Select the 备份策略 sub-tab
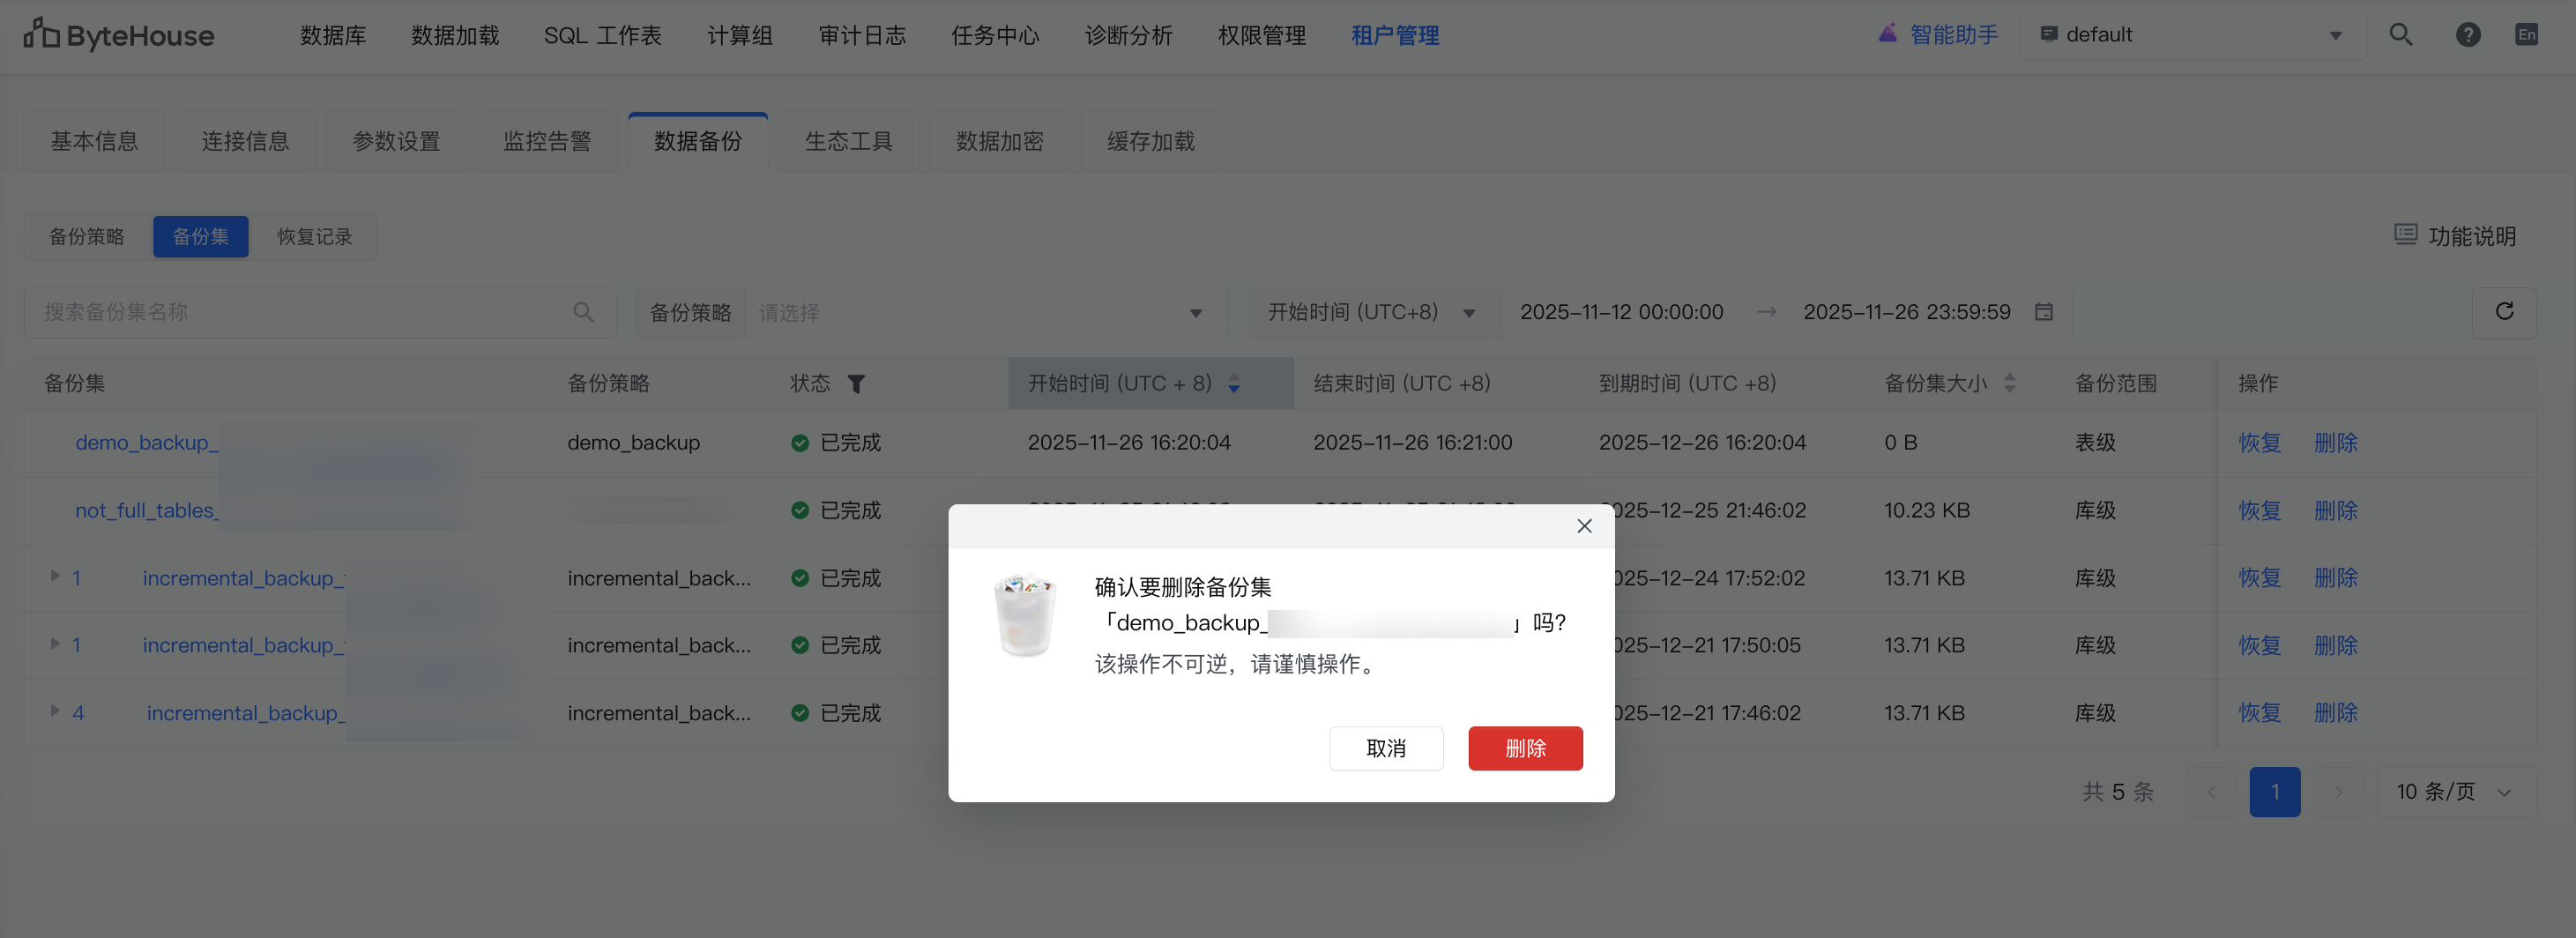Viewport: 2576px width, 938px height. pyautogui.click(x=87, y=237)
